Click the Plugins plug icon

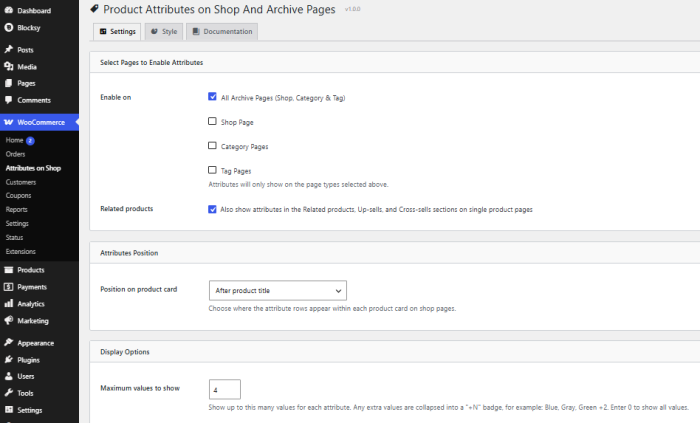point(8,359)
